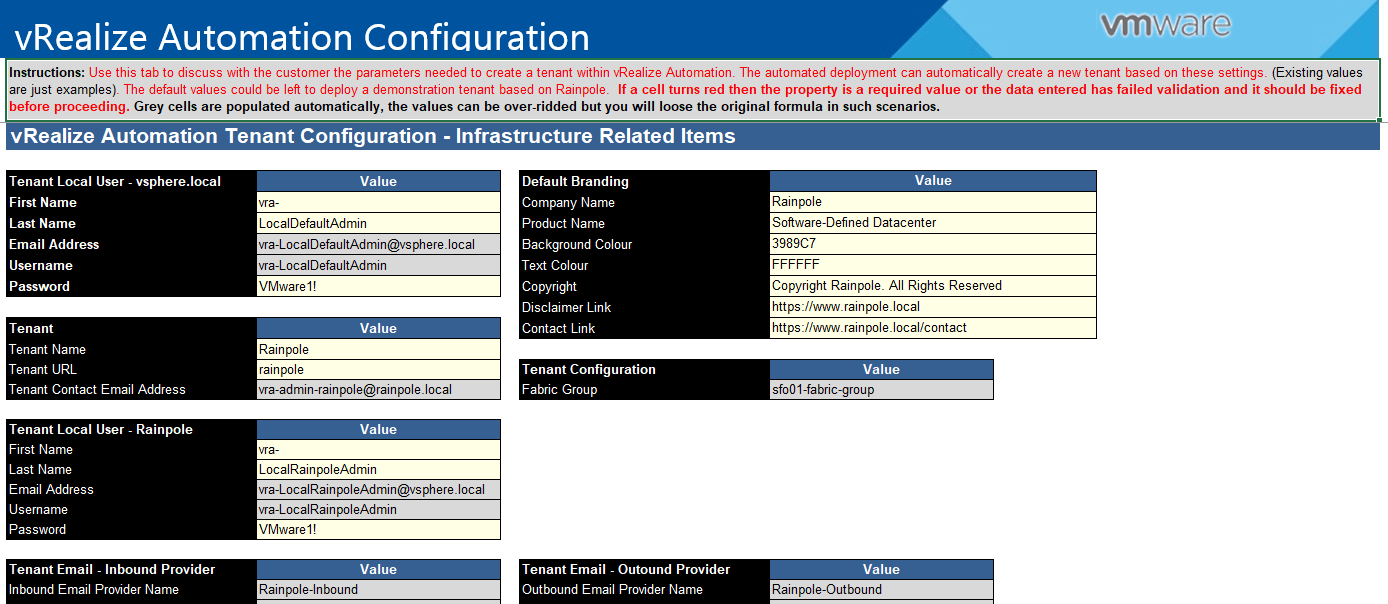Screen dimensions: 1388x604
Task: Select the Product Name label cell
Action: pyautogui.click(x=645, y=223)
